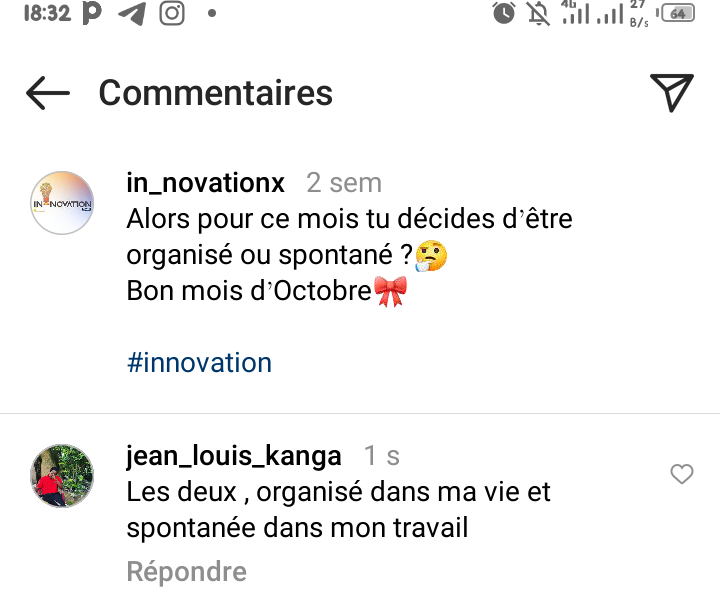Tap the alarm clock status icon
The height and width of the screenshot is (594, 720).
(504, 14)
